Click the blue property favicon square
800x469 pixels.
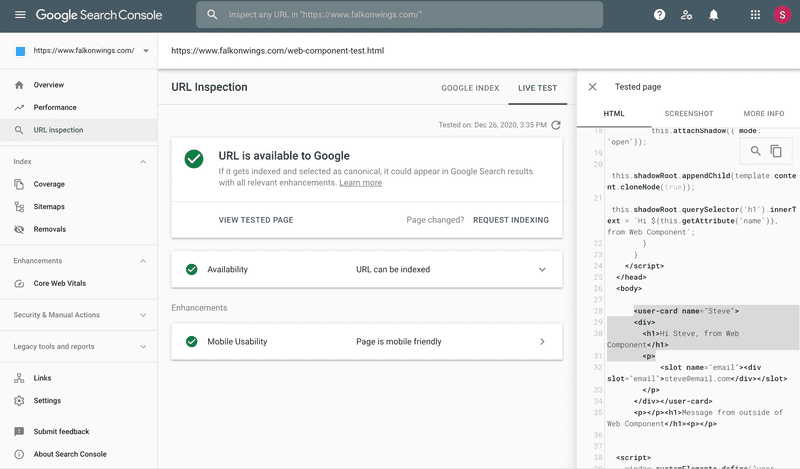pos(20,51)
